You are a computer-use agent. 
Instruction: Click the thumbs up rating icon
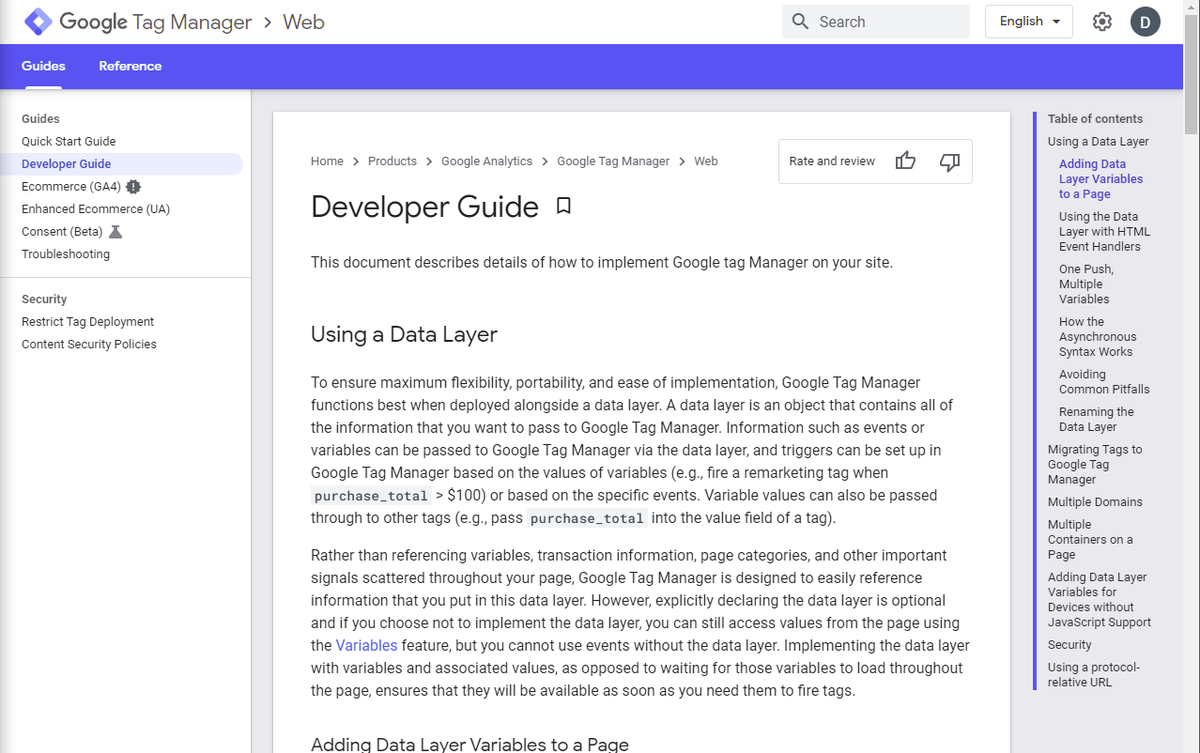(x=905, y=161)
